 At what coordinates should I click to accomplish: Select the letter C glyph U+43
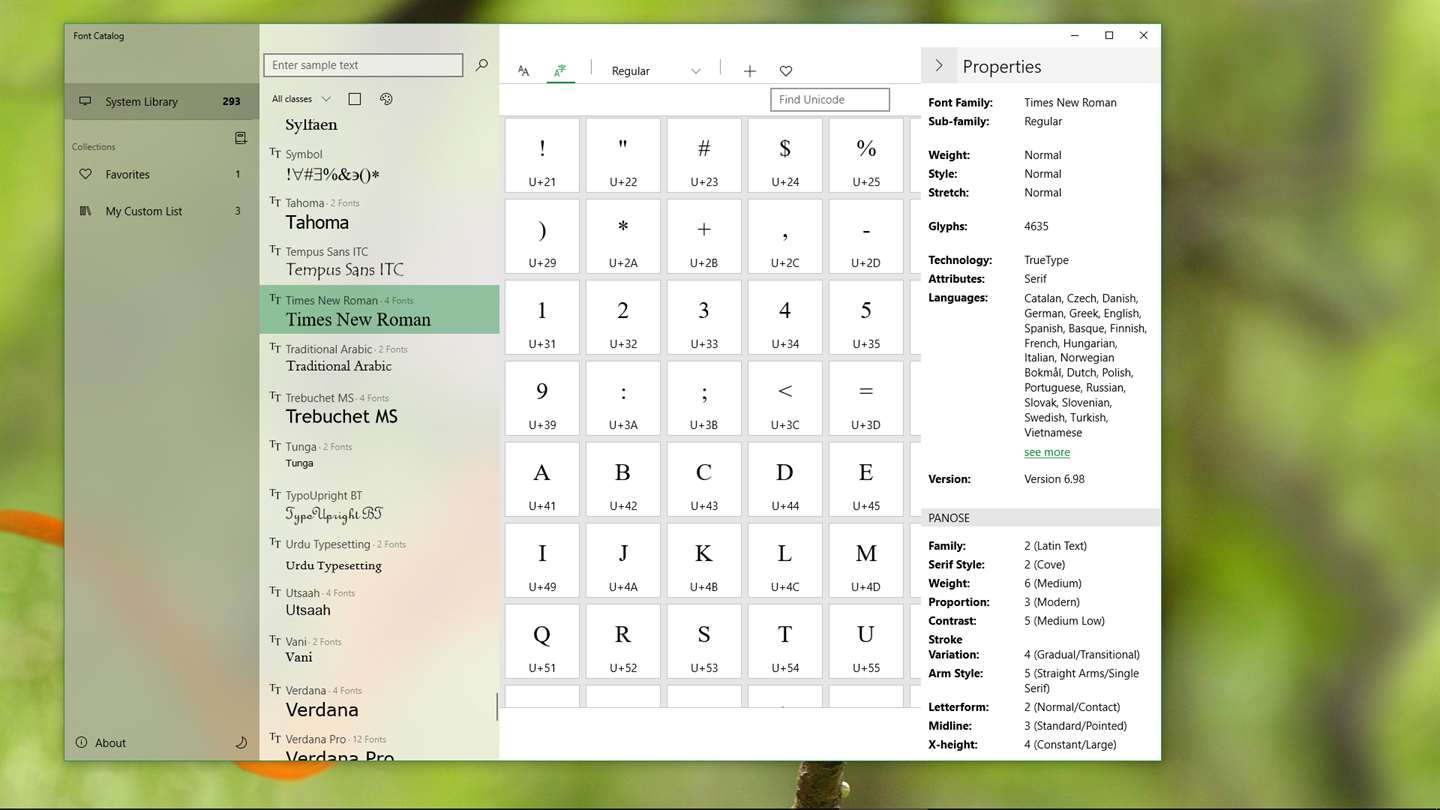pos(704,479)
